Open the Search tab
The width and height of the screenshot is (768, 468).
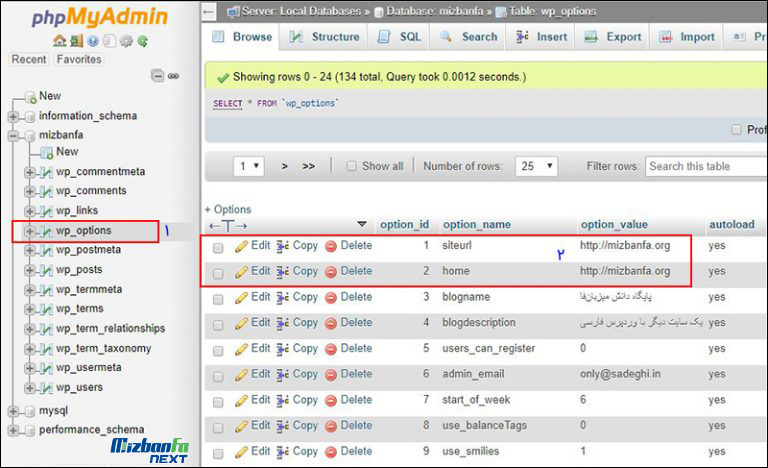click(469, 37)
